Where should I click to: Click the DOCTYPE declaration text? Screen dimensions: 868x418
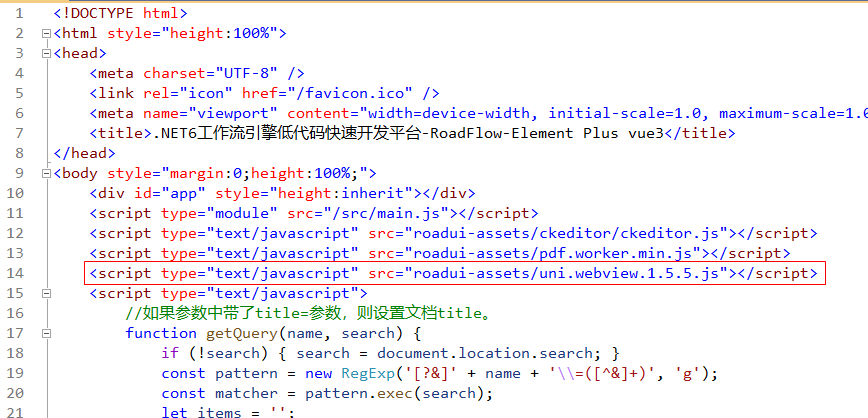[121, 13]
